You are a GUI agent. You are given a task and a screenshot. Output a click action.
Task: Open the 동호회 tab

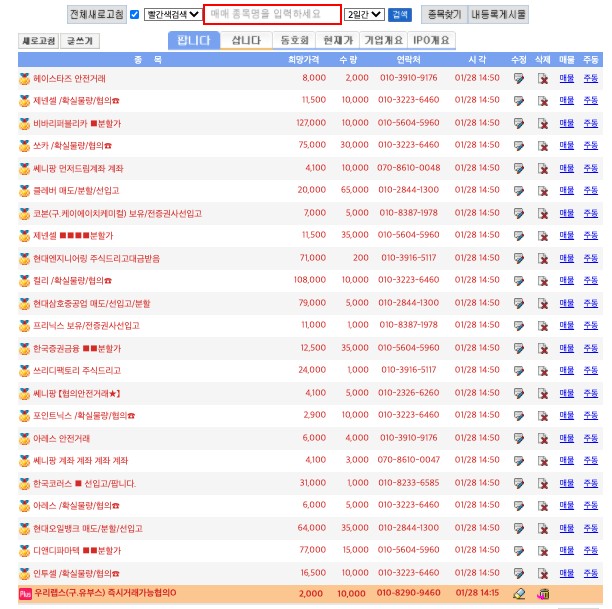point(294,41)
